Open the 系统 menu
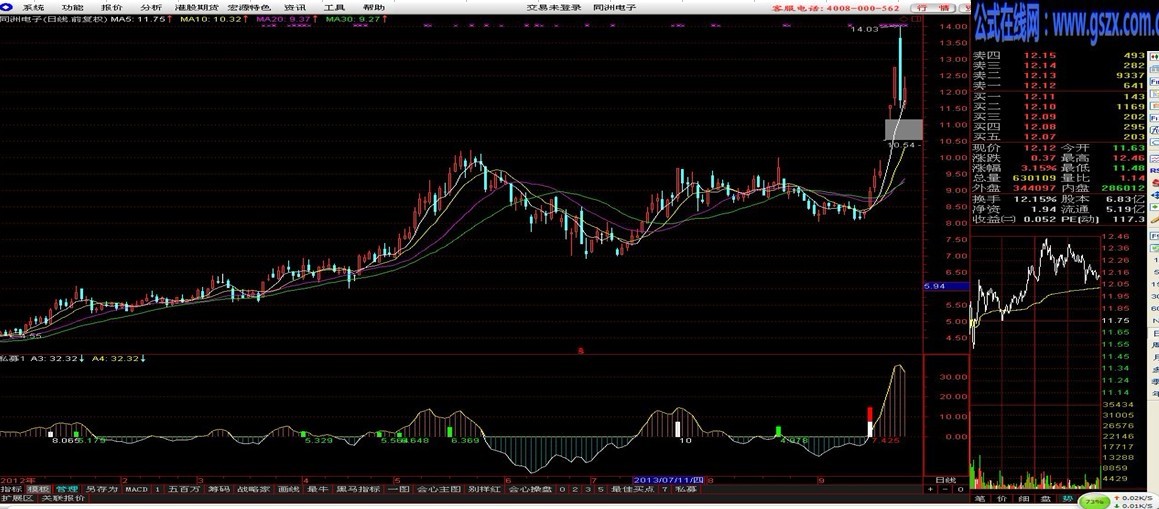Image resolution: width=1159 pixels, height=509 pixels. (33, 7)
